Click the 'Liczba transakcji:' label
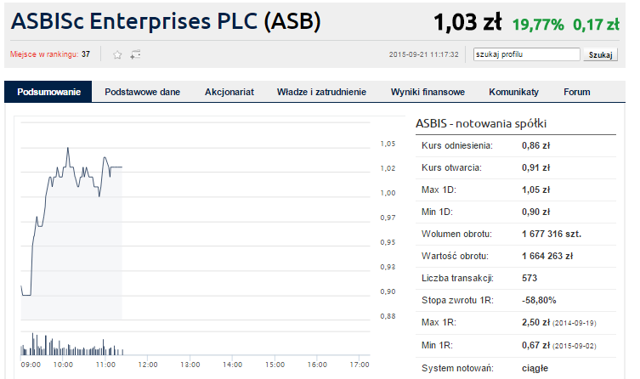640x379 pixels. pyautogui.click(x=457, y=278)
